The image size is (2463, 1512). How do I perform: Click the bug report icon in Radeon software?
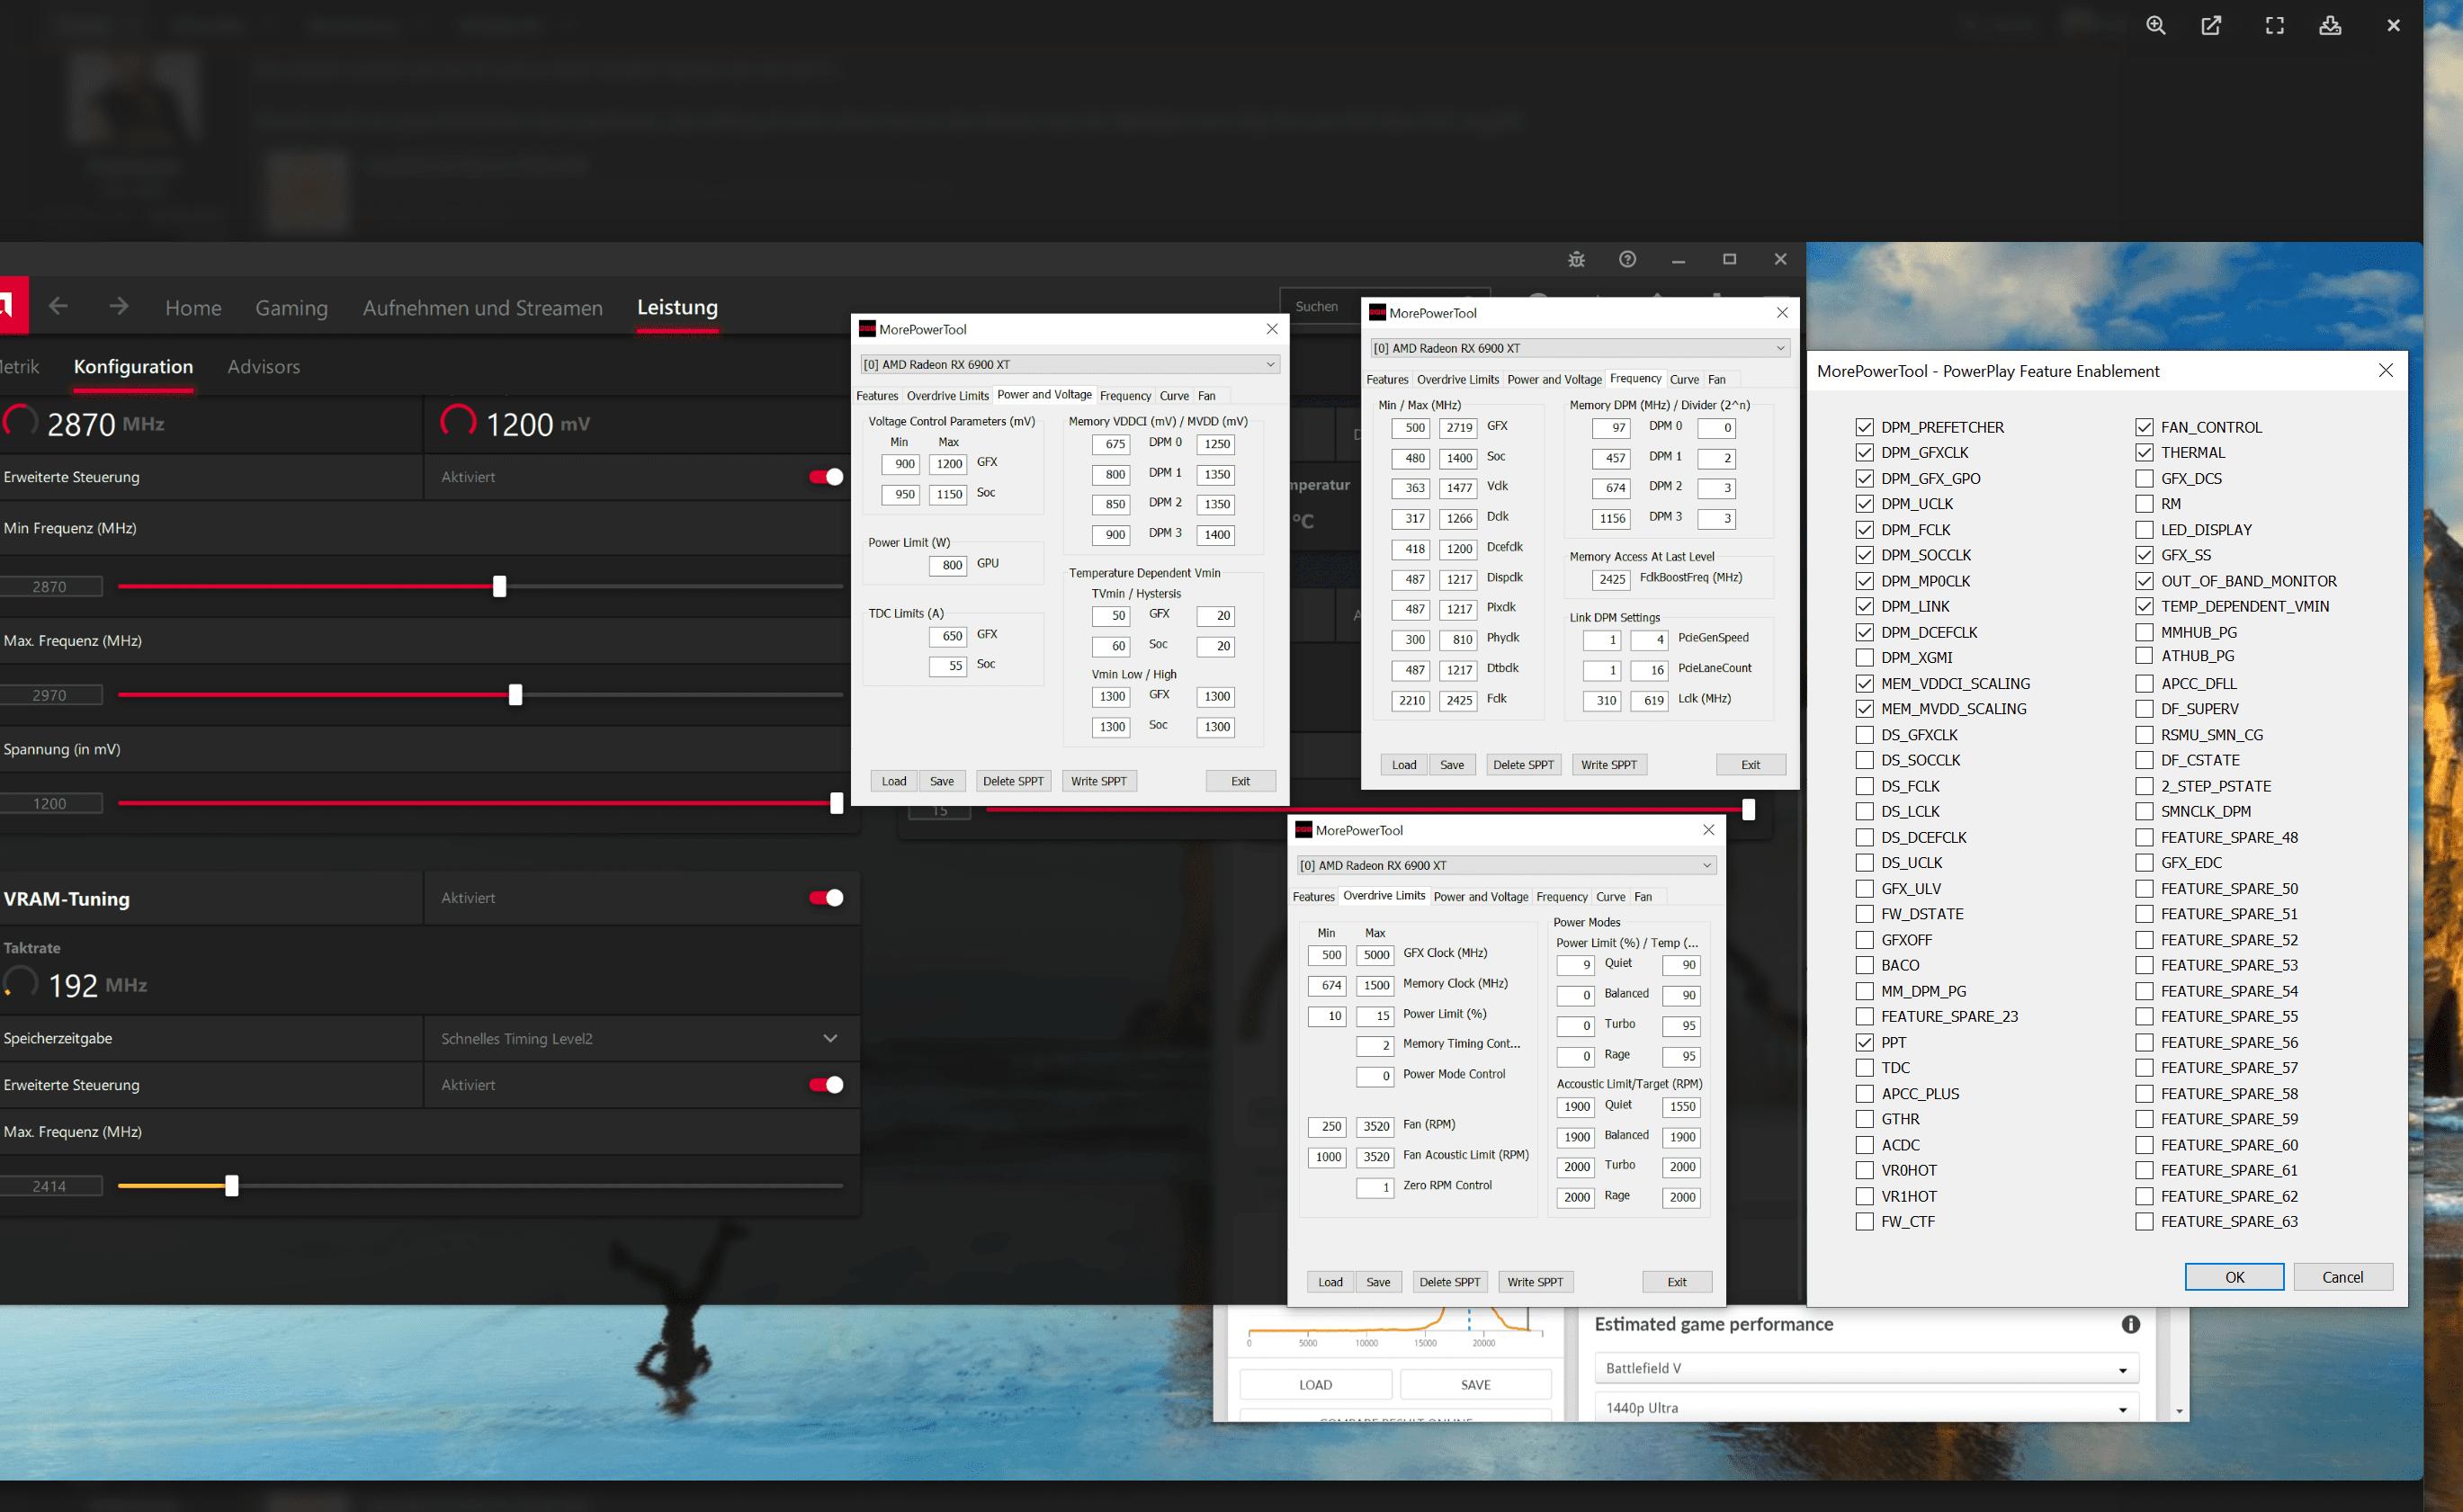[x=1576, y=260]
